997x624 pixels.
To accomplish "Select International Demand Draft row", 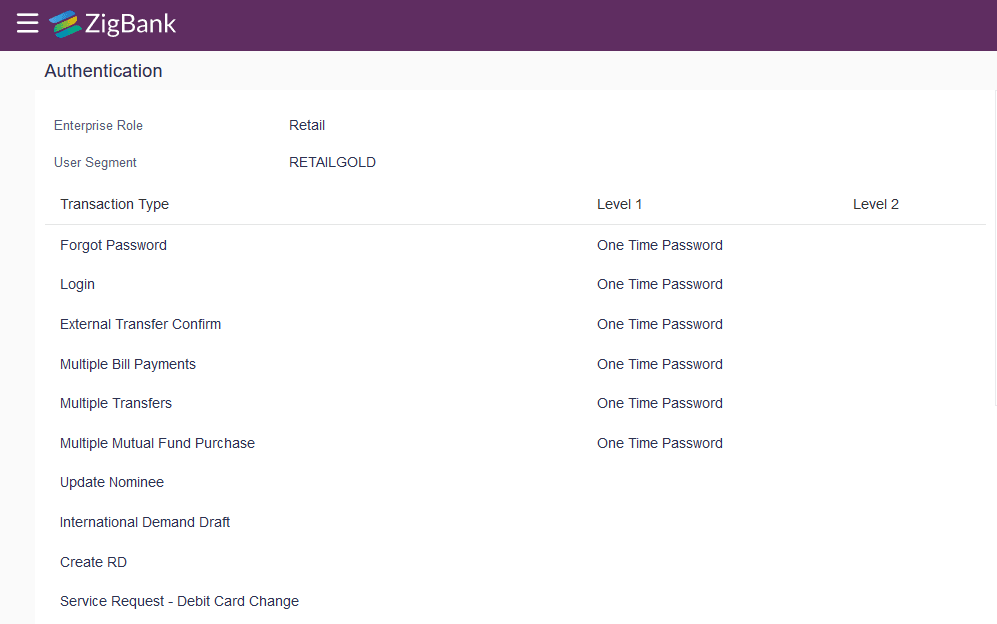I will point(145,522).
